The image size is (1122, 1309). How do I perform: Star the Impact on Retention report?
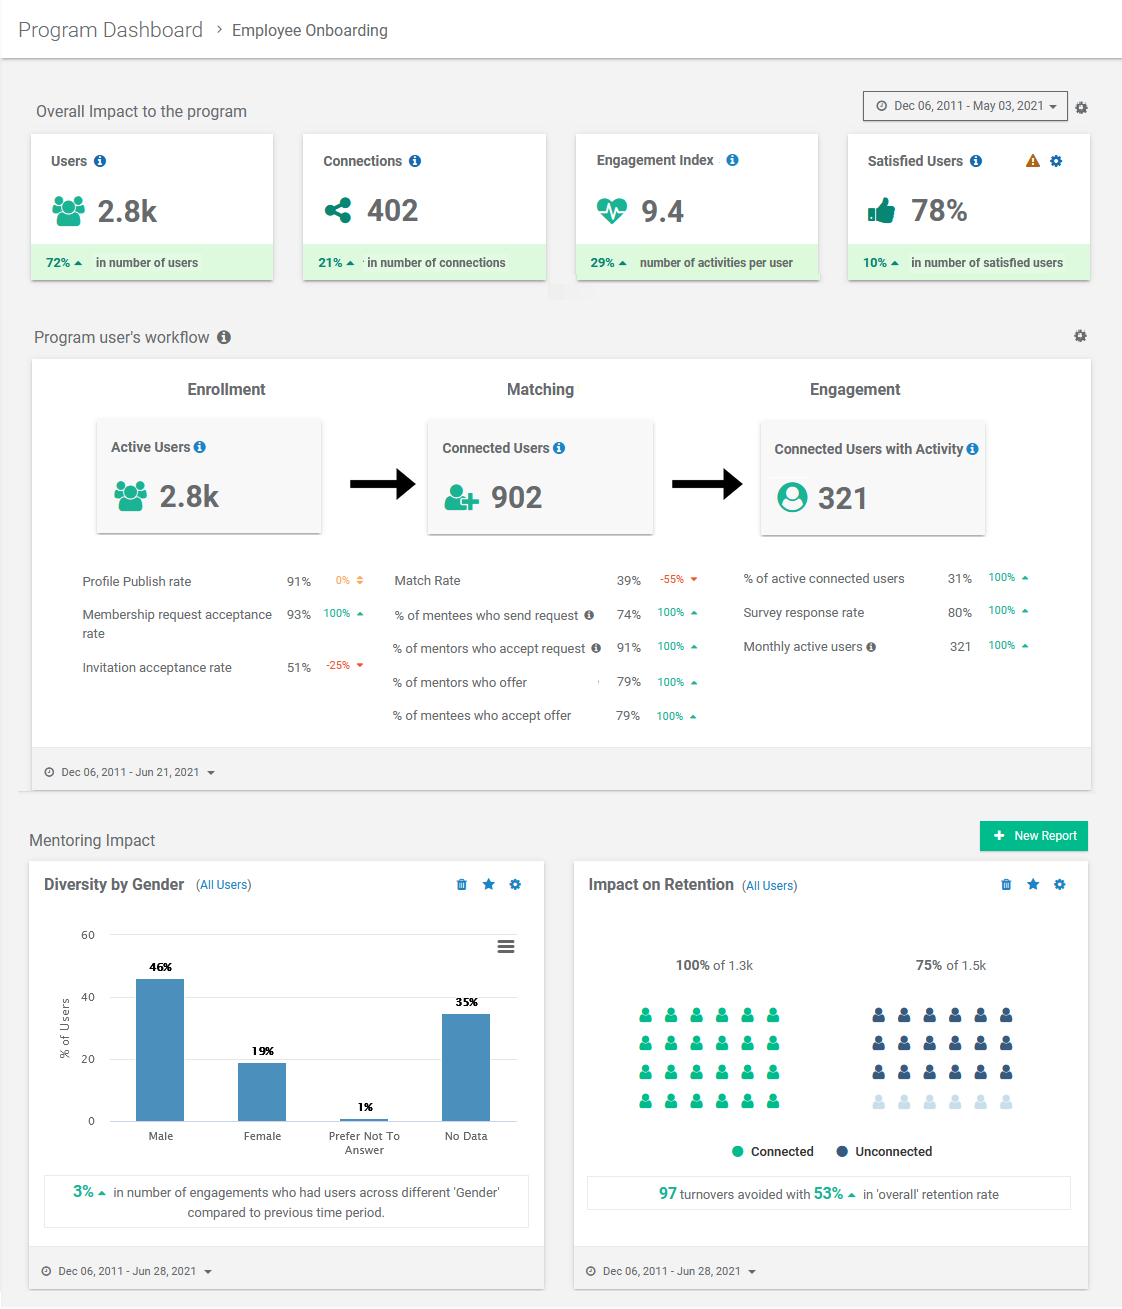[1033, 884]
